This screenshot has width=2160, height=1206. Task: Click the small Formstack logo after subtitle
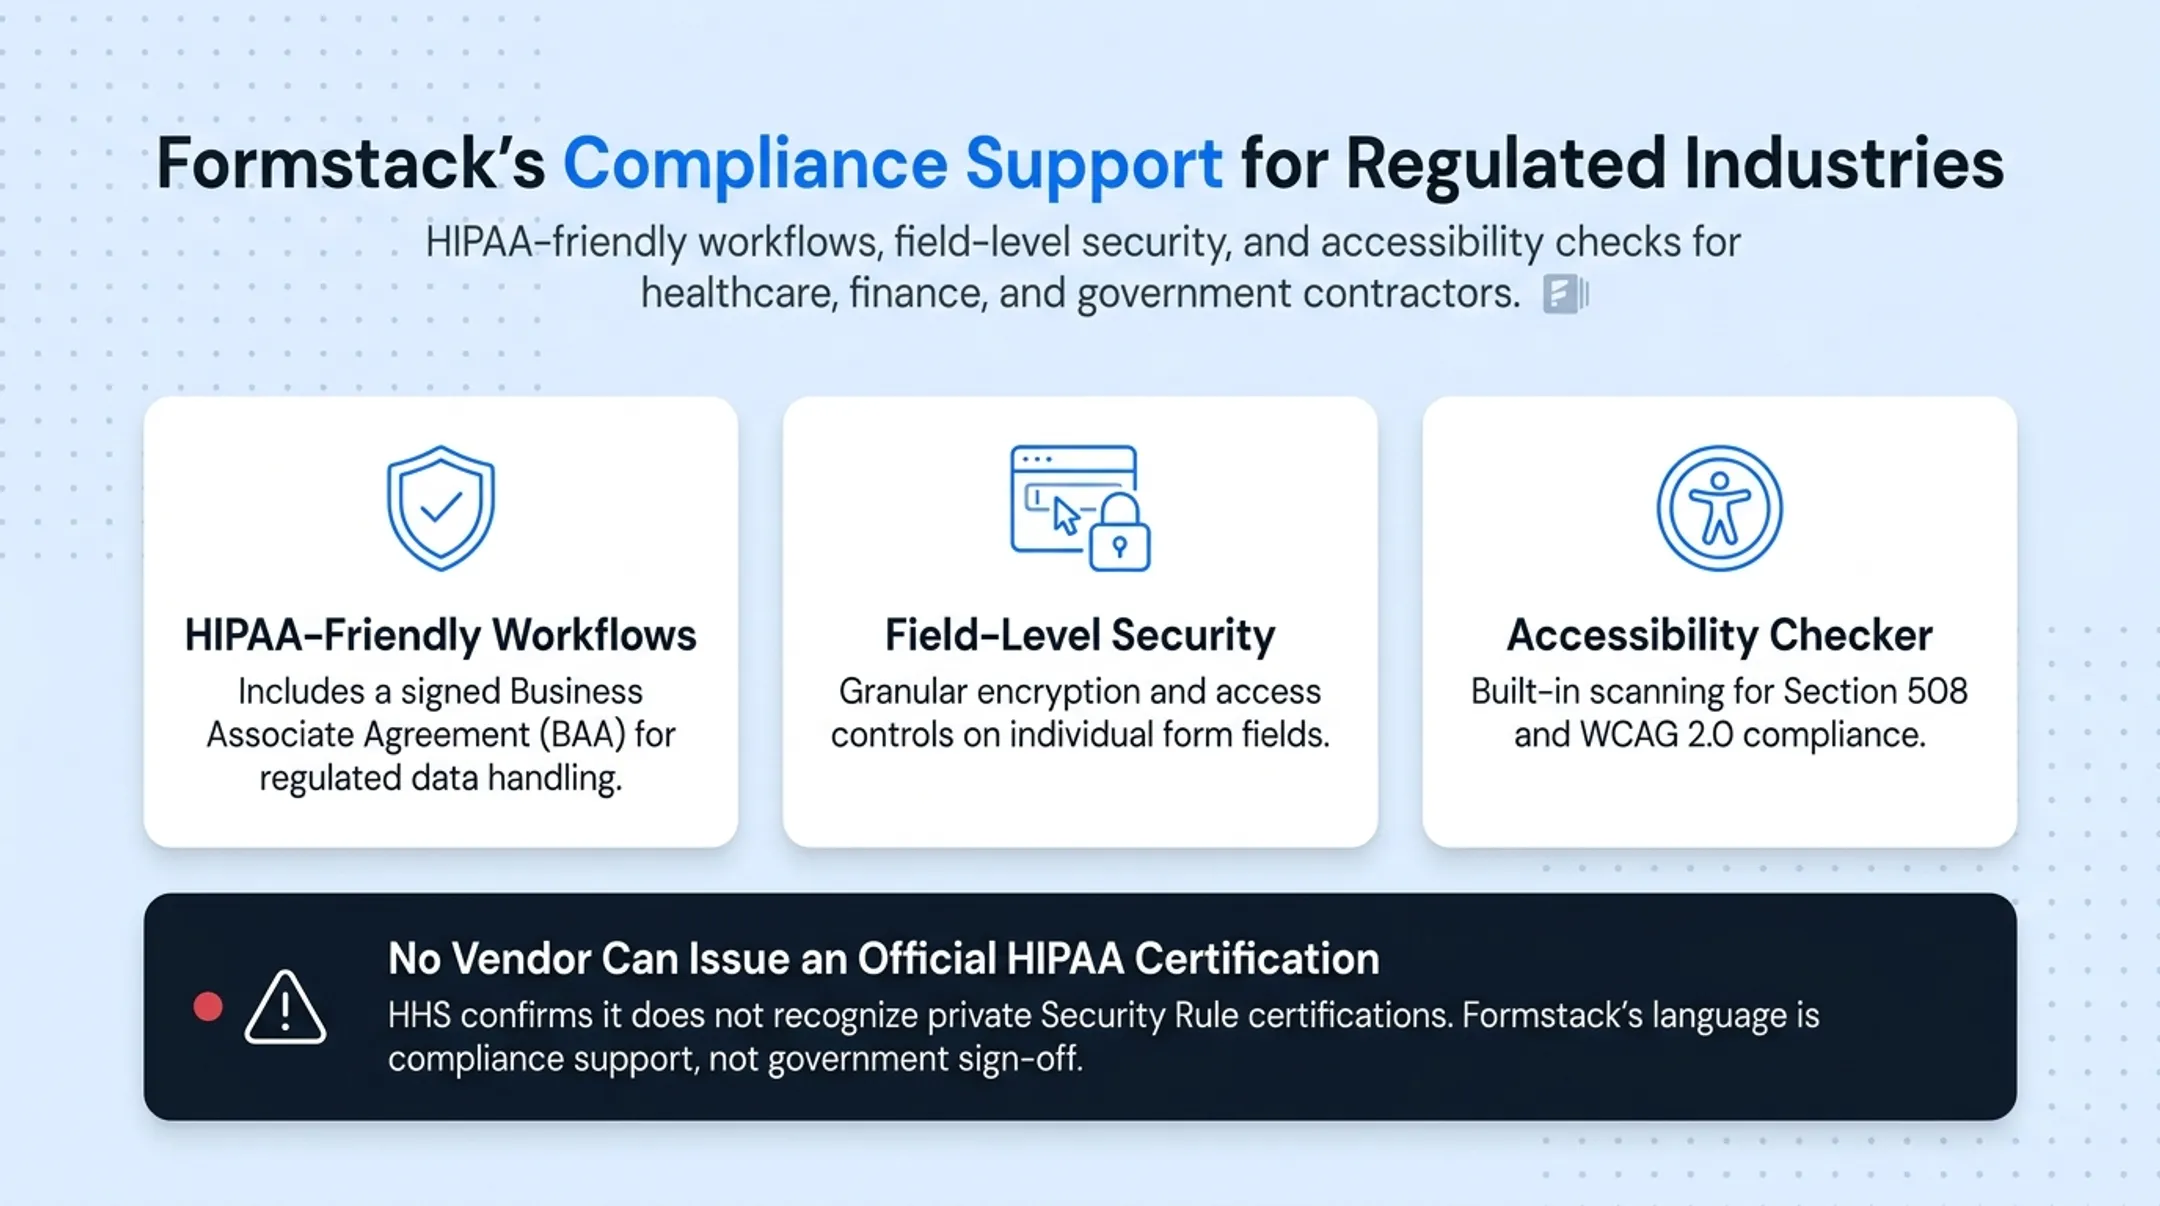tap(1565, 294)
